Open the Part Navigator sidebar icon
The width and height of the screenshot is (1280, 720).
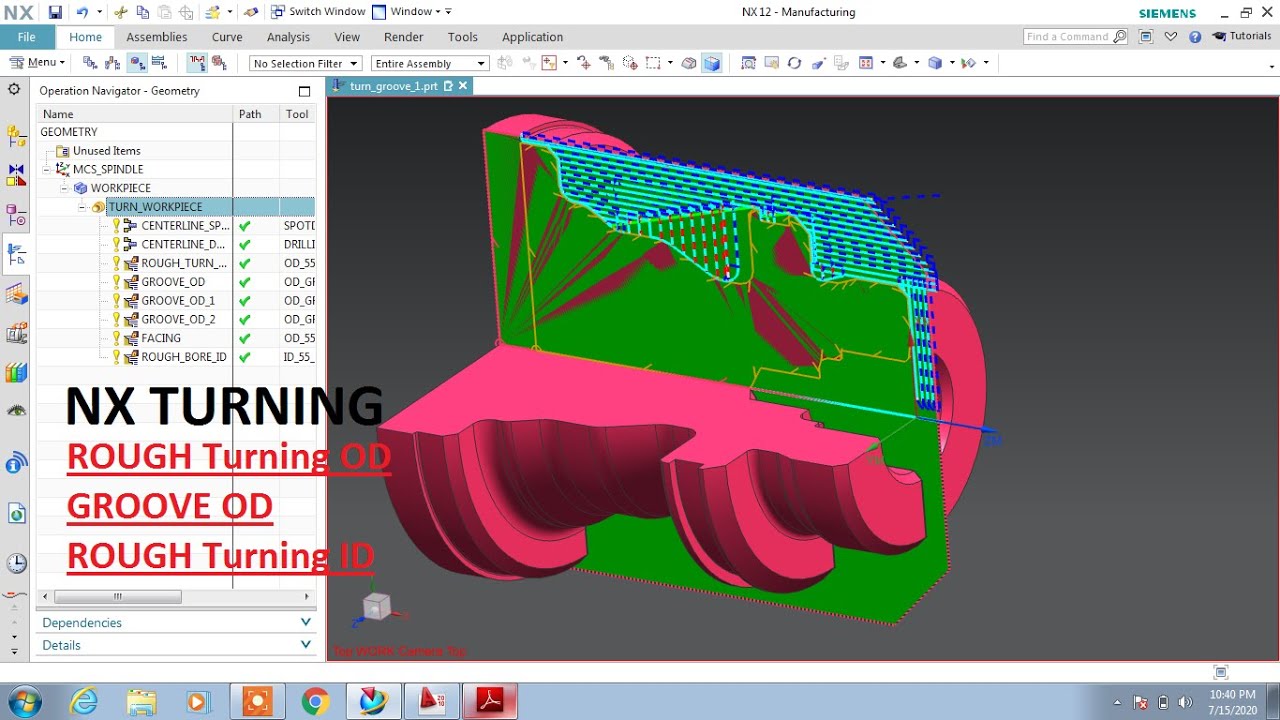16,215
